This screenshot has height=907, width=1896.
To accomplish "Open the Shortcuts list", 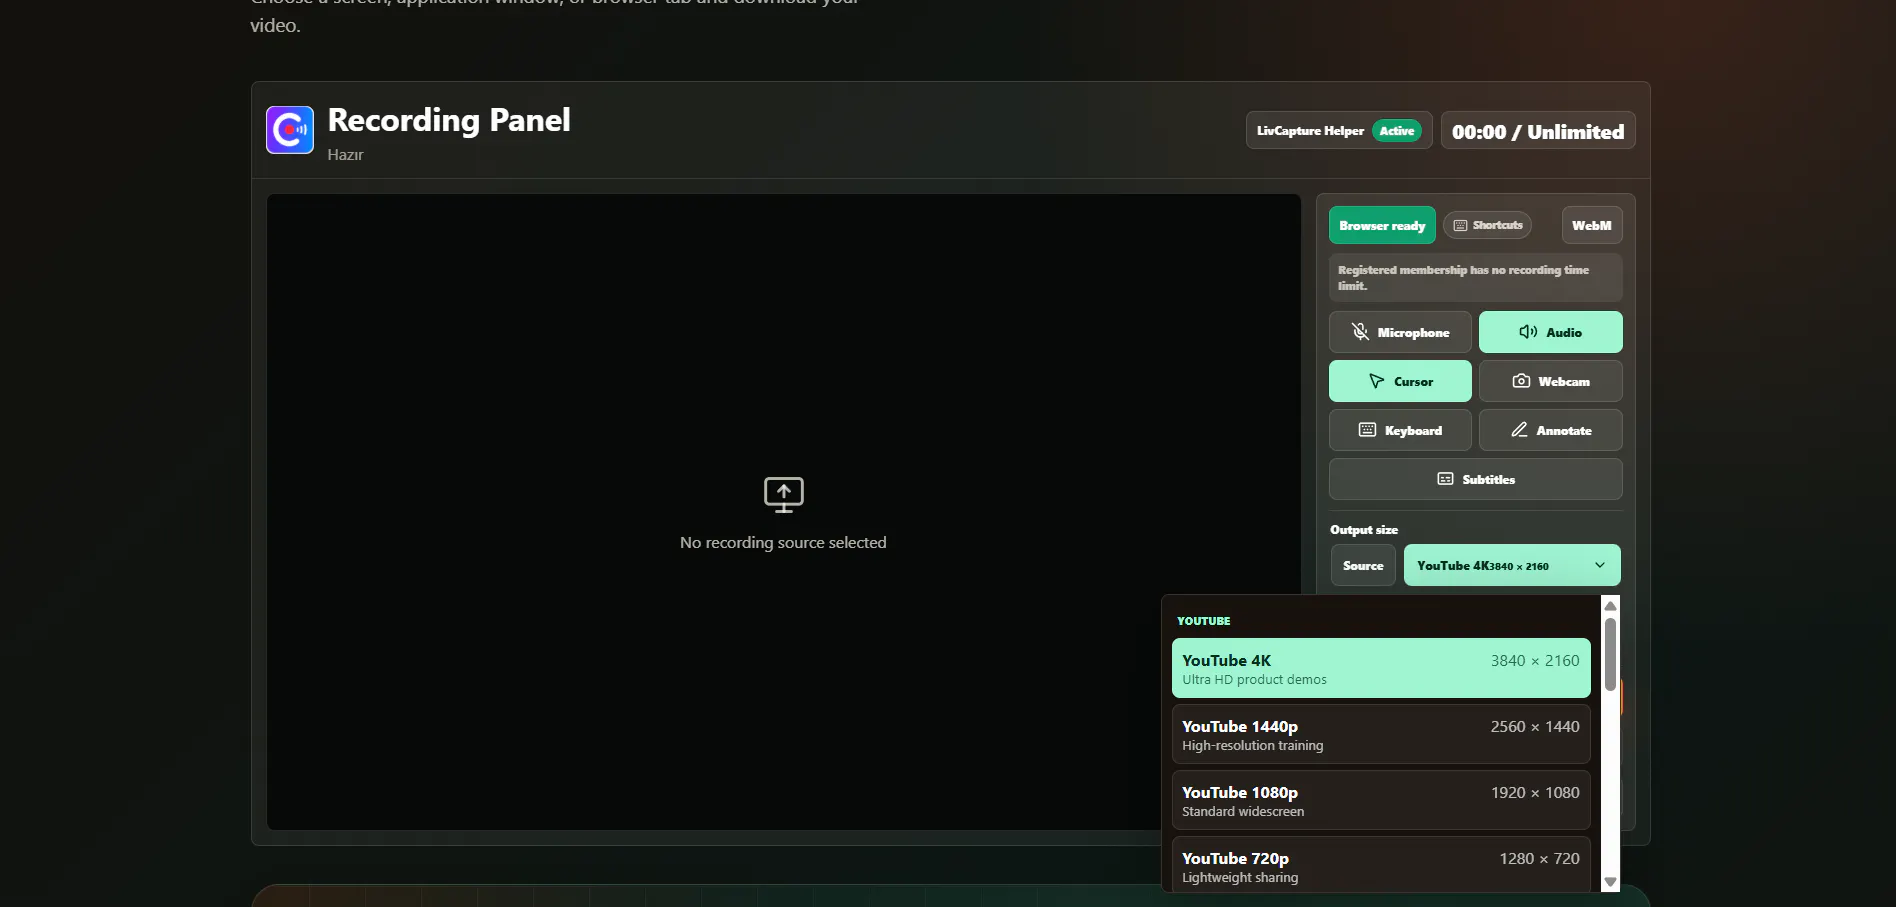I will point(1487,225).
